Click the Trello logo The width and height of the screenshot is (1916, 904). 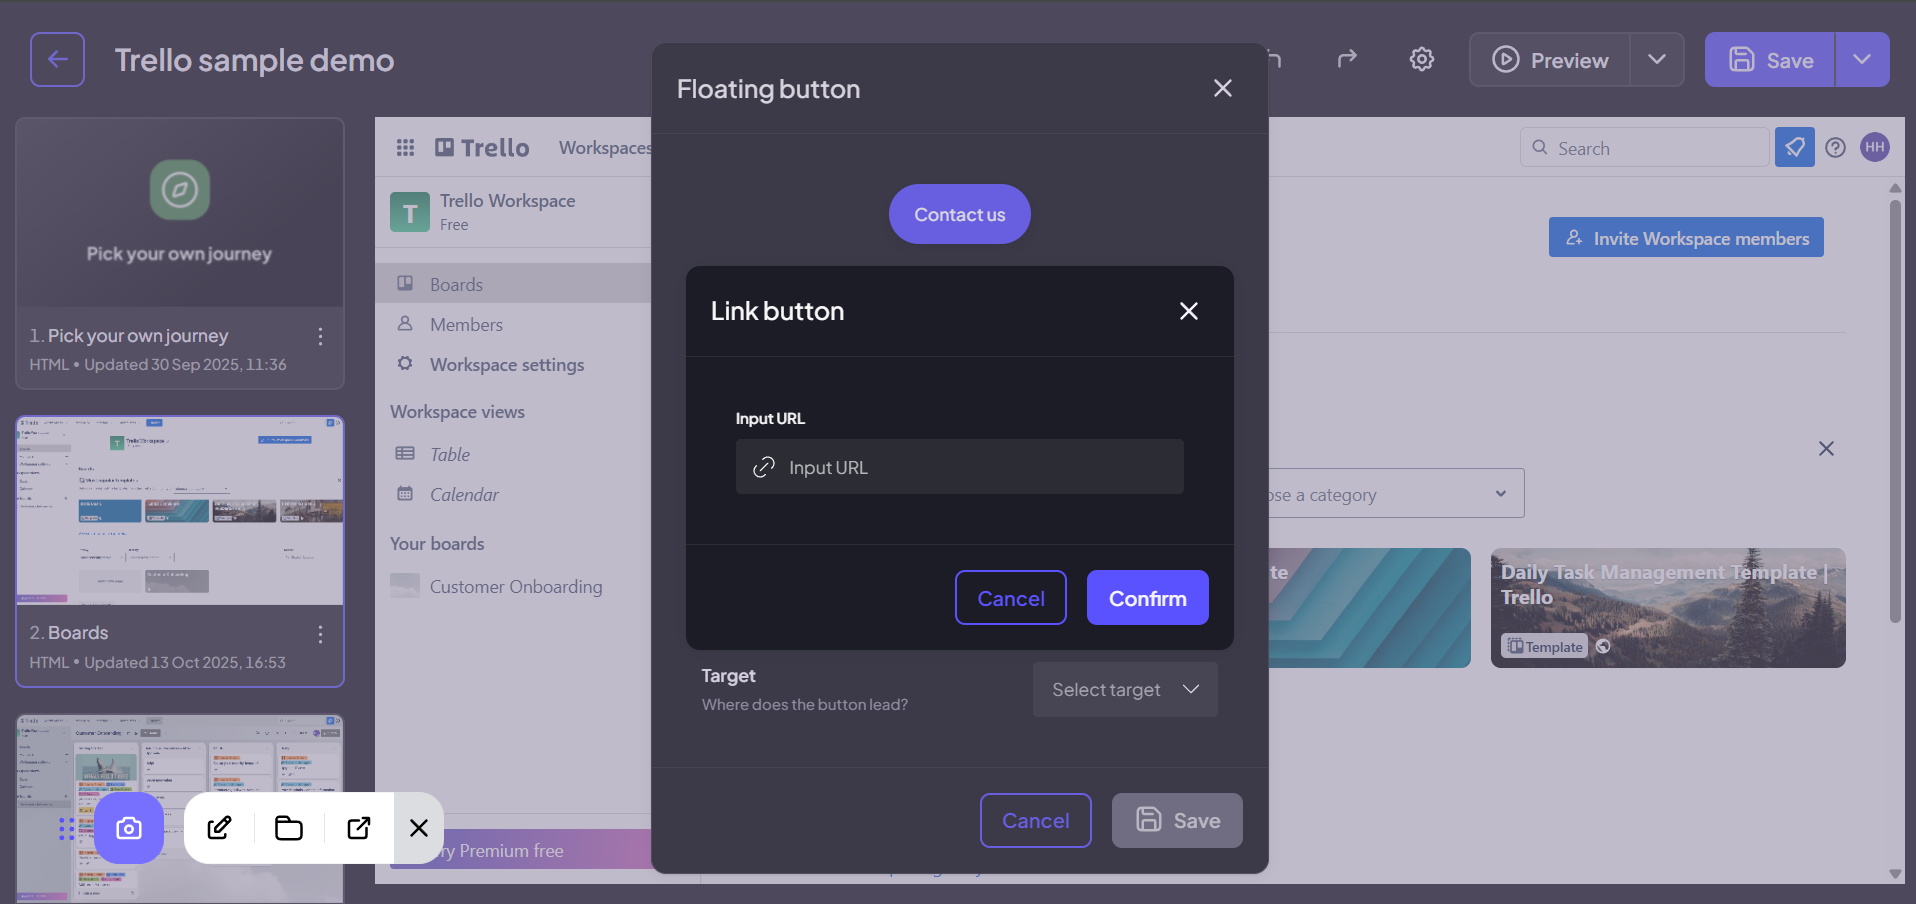(x=482, y=147)
